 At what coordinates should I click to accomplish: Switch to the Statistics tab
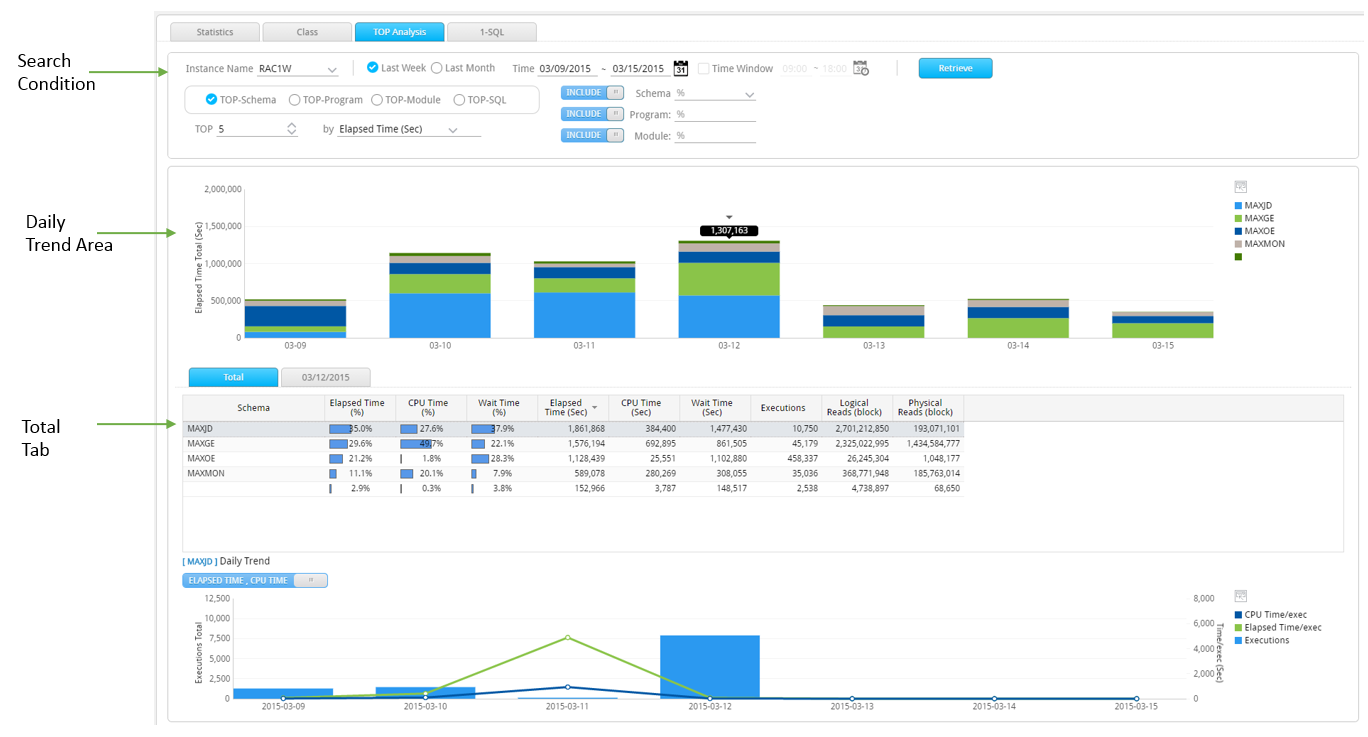click(x=215, y=32)
